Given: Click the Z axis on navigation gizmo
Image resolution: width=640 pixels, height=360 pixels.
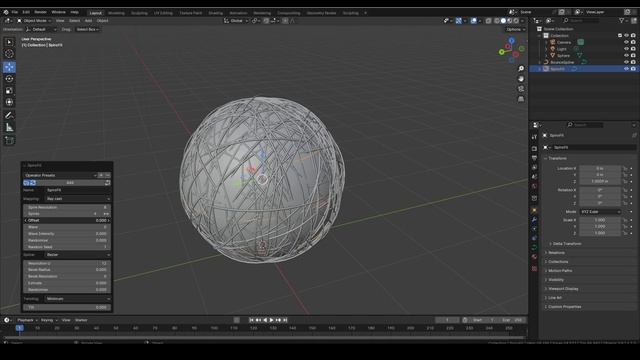Looking at the screenshot, I should coord(511,40).
